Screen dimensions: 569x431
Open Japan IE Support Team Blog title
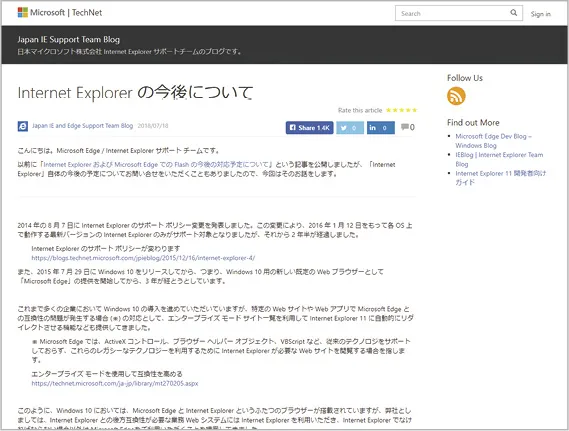(x=69, y=39)
